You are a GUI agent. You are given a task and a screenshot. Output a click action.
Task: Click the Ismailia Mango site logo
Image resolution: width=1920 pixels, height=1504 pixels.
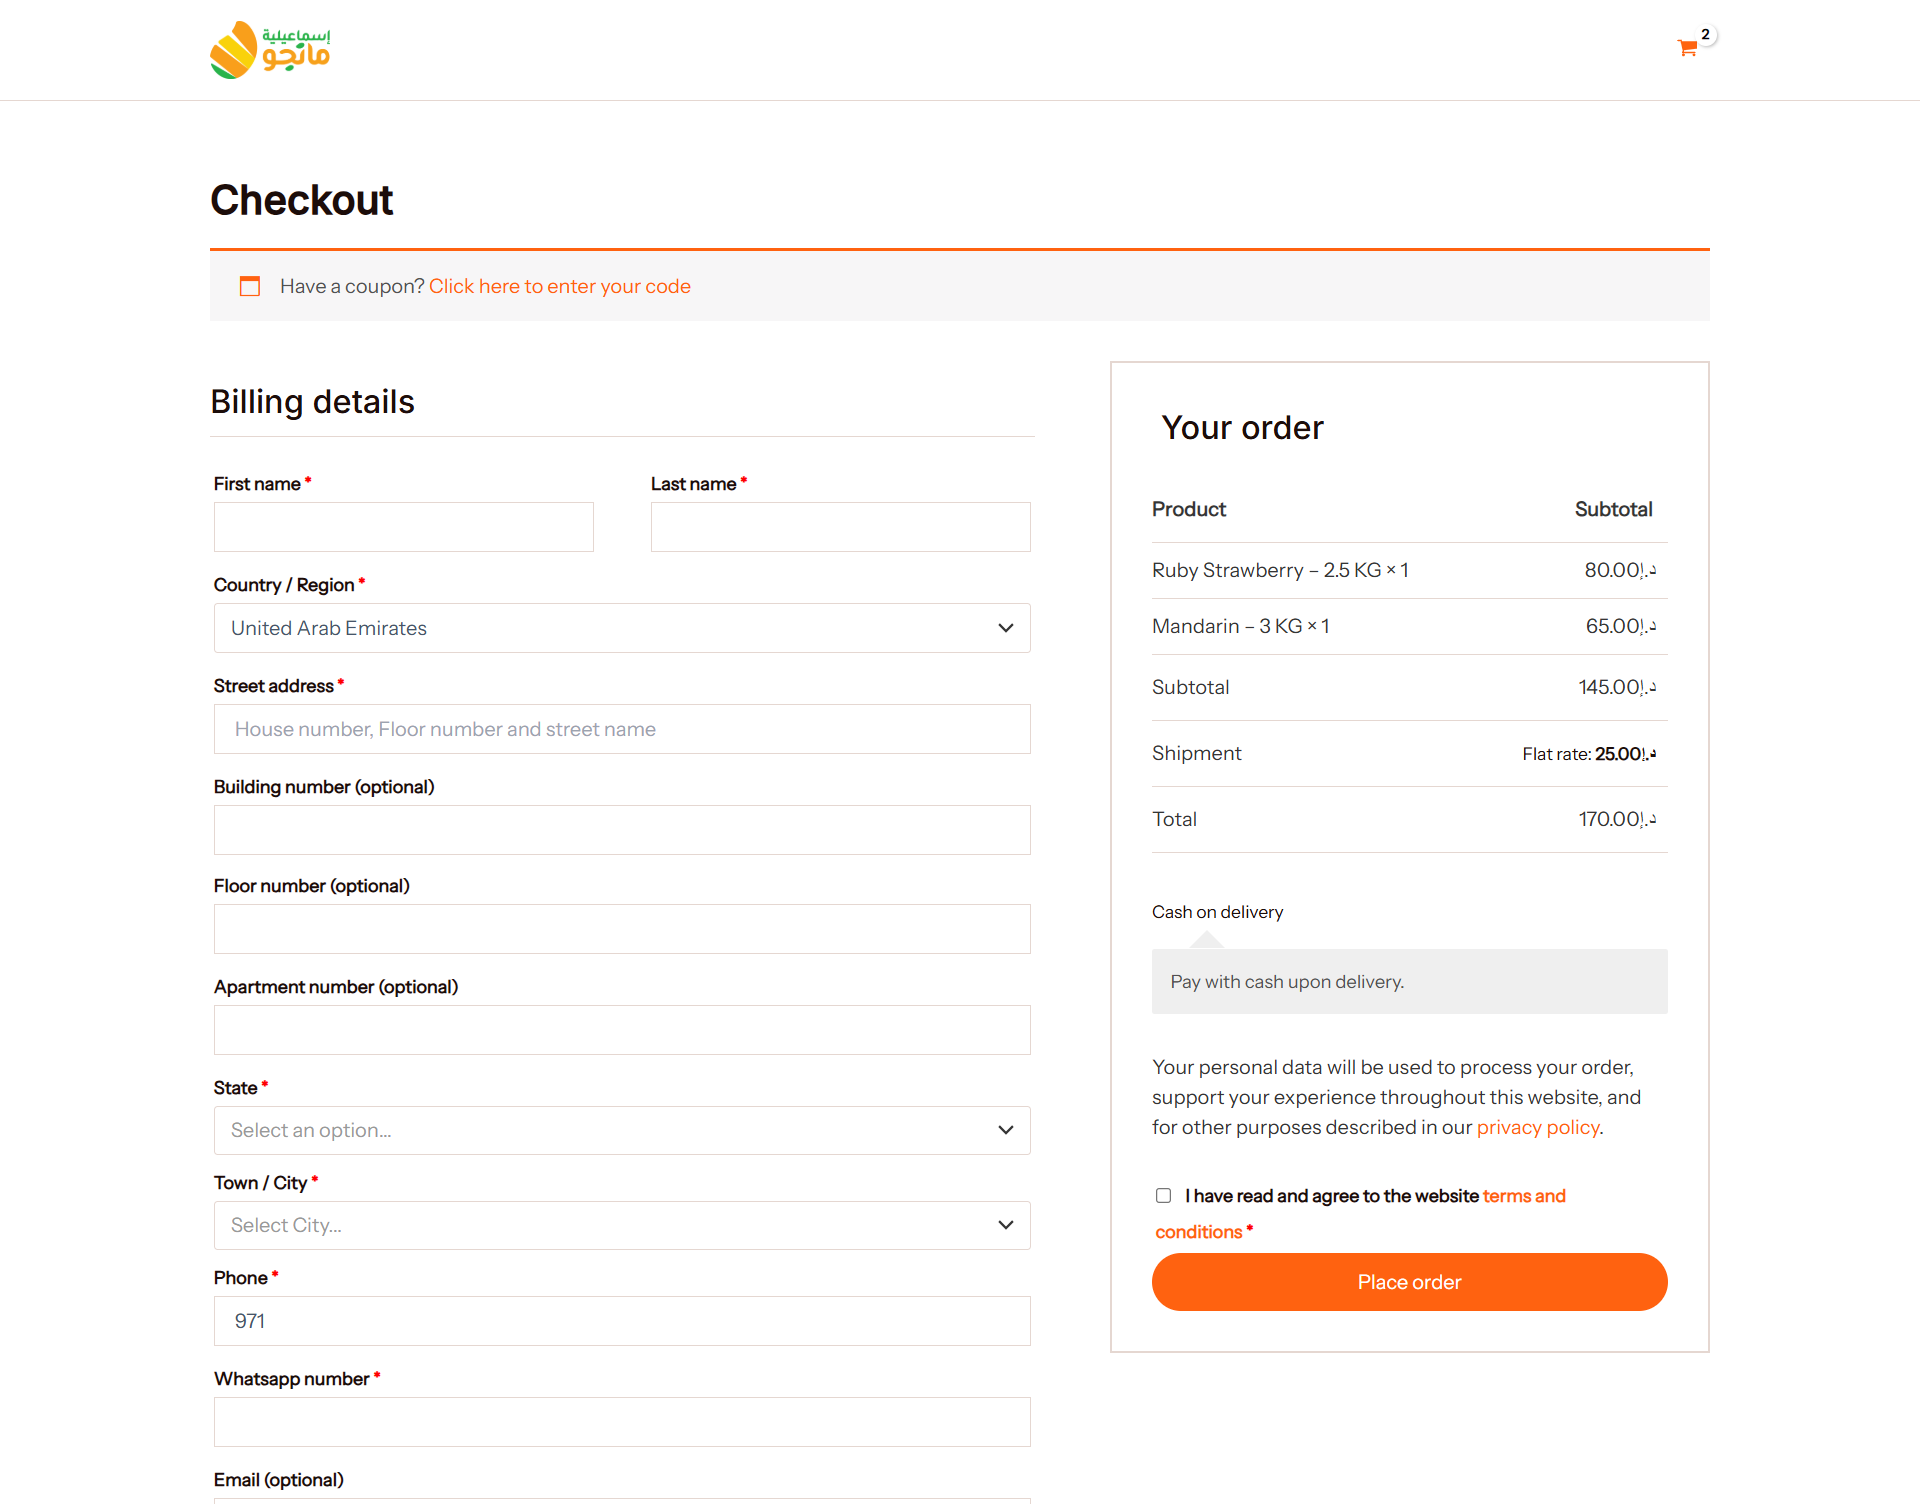click(270, 50)
